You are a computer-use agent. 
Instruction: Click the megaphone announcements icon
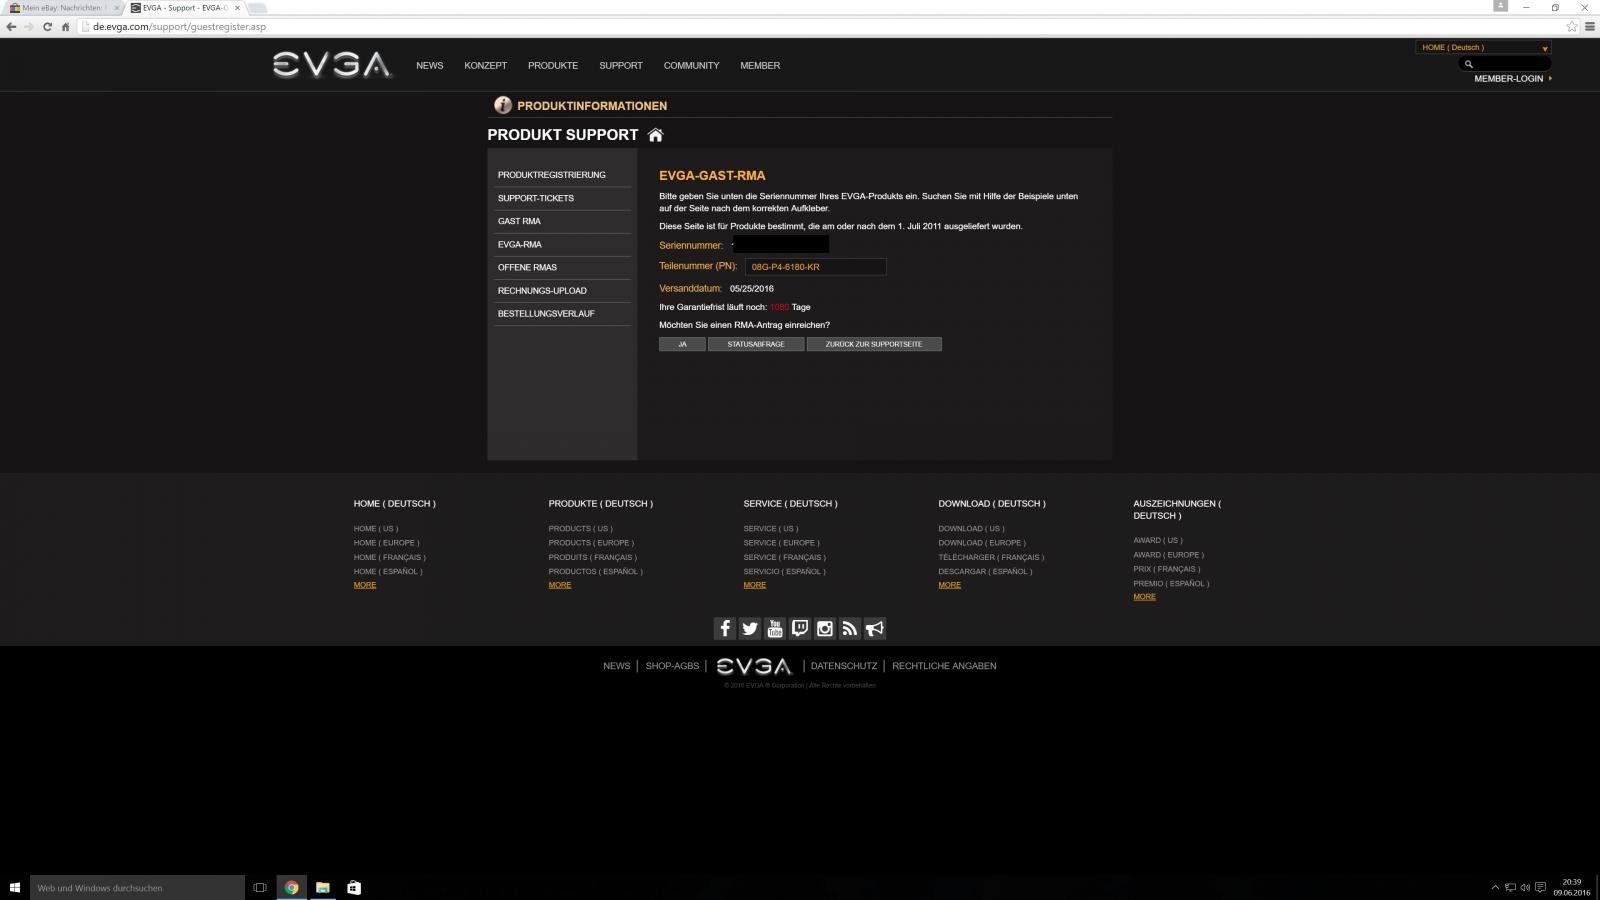[x=875, y=628]
